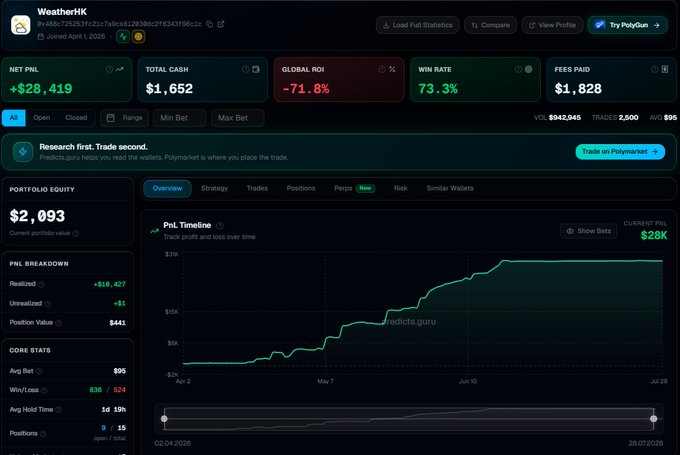Image resolution: width=680 pixels, height=455 pixels.
Task: Click the $28K current PnL value
Action: click(x=654, y=236)
